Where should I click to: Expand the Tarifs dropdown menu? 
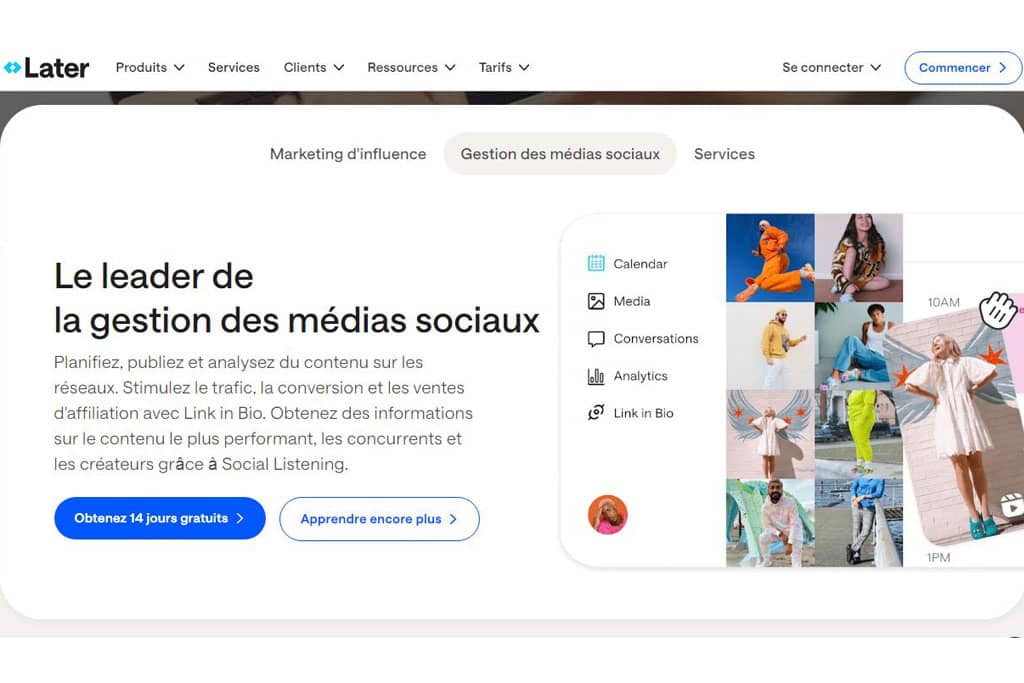point(503,68)
